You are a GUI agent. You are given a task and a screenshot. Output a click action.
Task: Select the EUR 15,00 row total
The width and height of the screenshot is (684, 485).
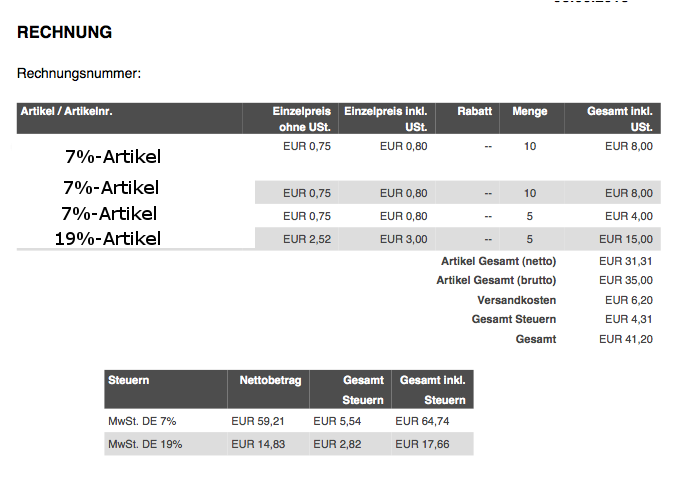point(625,239)
